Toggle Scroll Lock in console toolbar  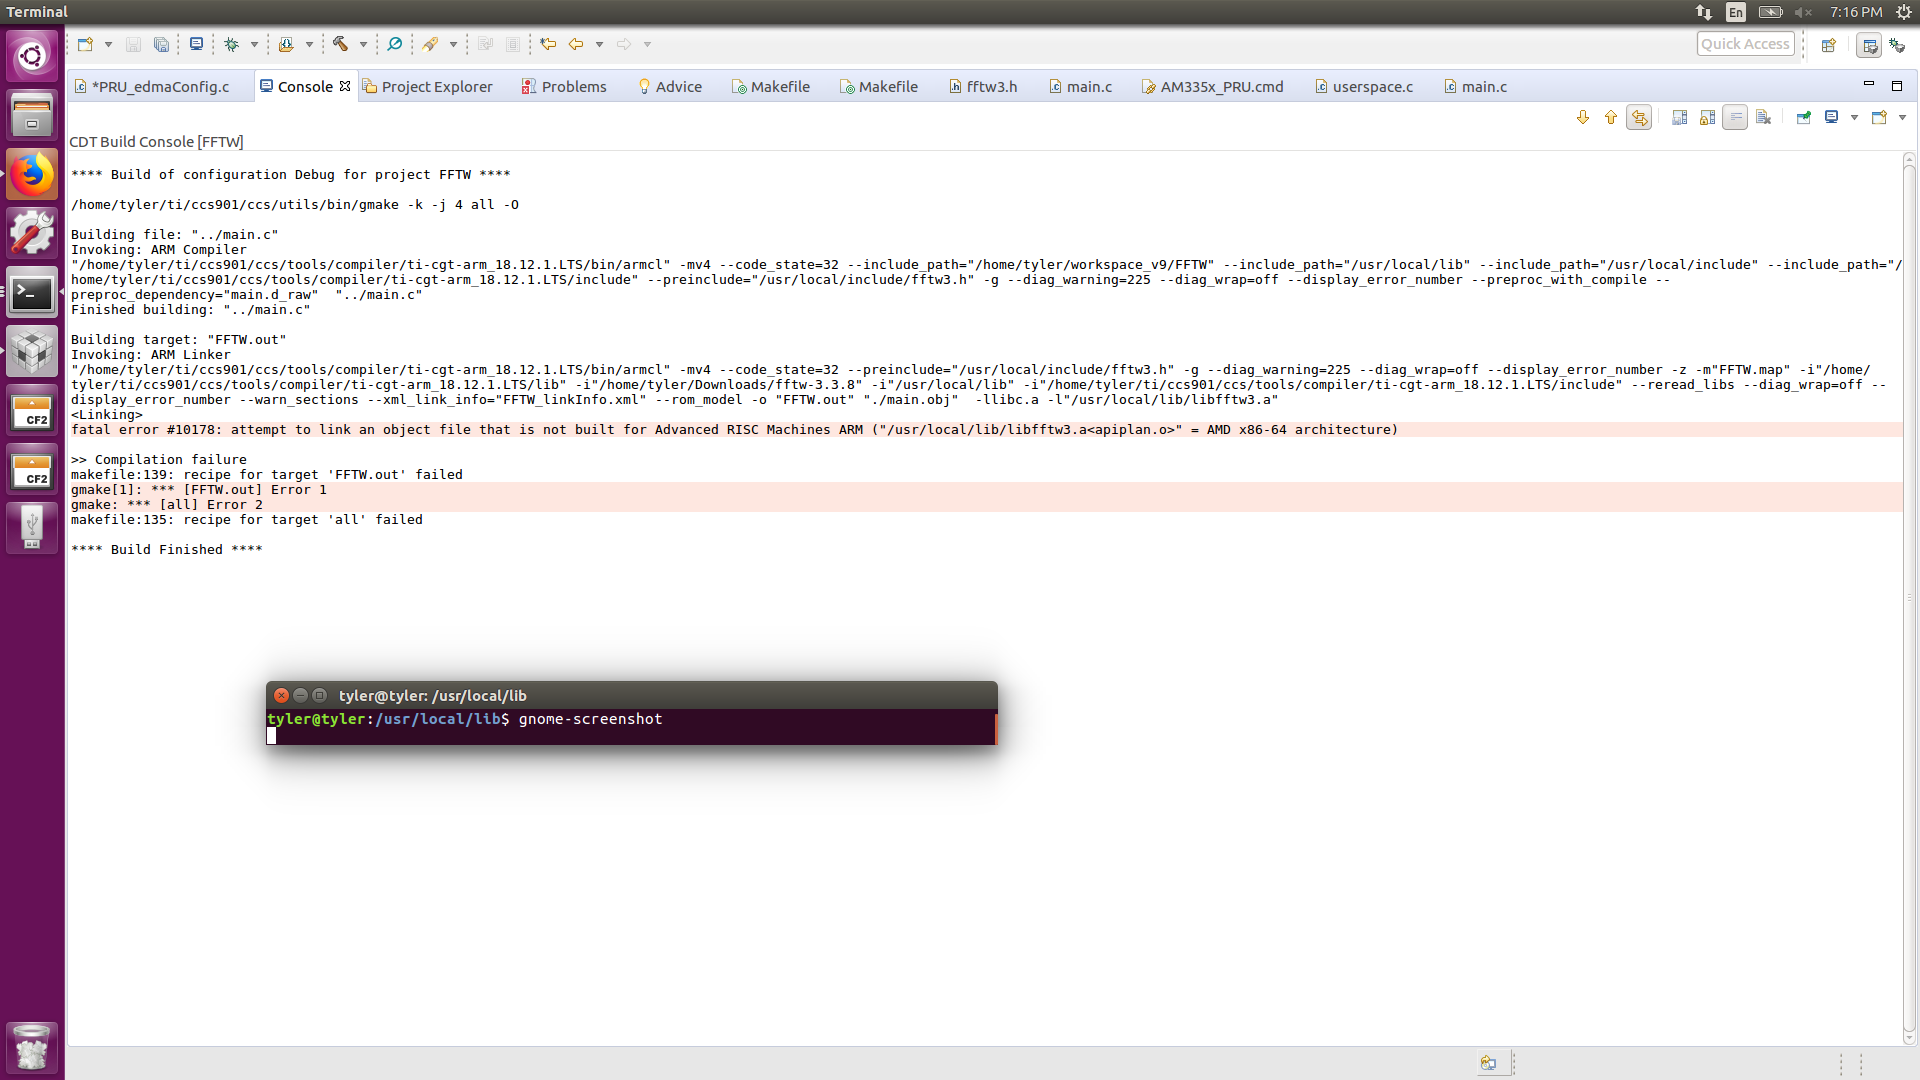[x=1707, y=118]
